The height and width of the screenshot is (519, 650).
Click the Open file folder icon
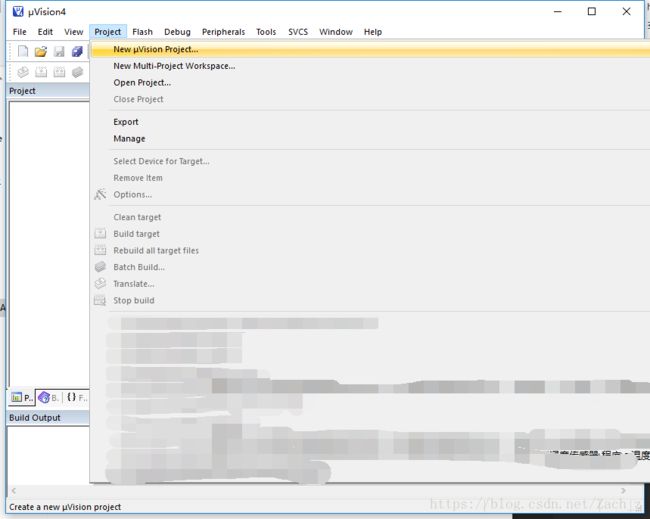41,51
